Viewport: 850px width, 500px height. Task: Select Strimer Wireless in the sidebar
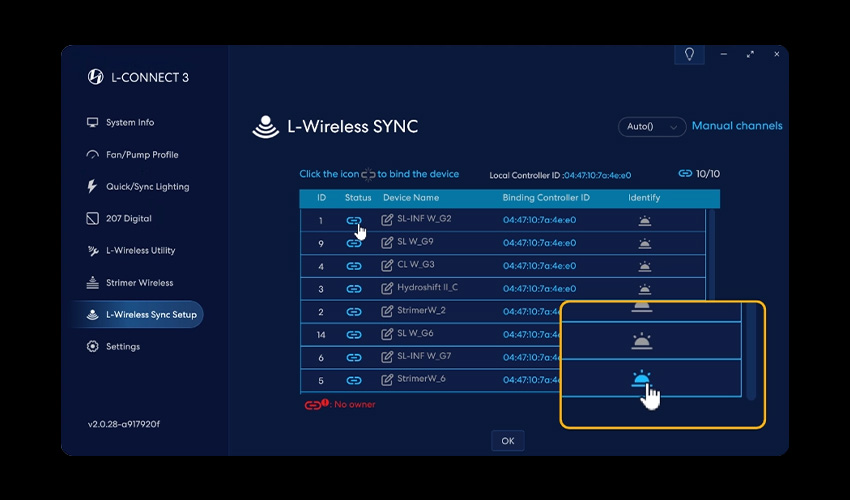pyautogui.click(x=130, y=283)
